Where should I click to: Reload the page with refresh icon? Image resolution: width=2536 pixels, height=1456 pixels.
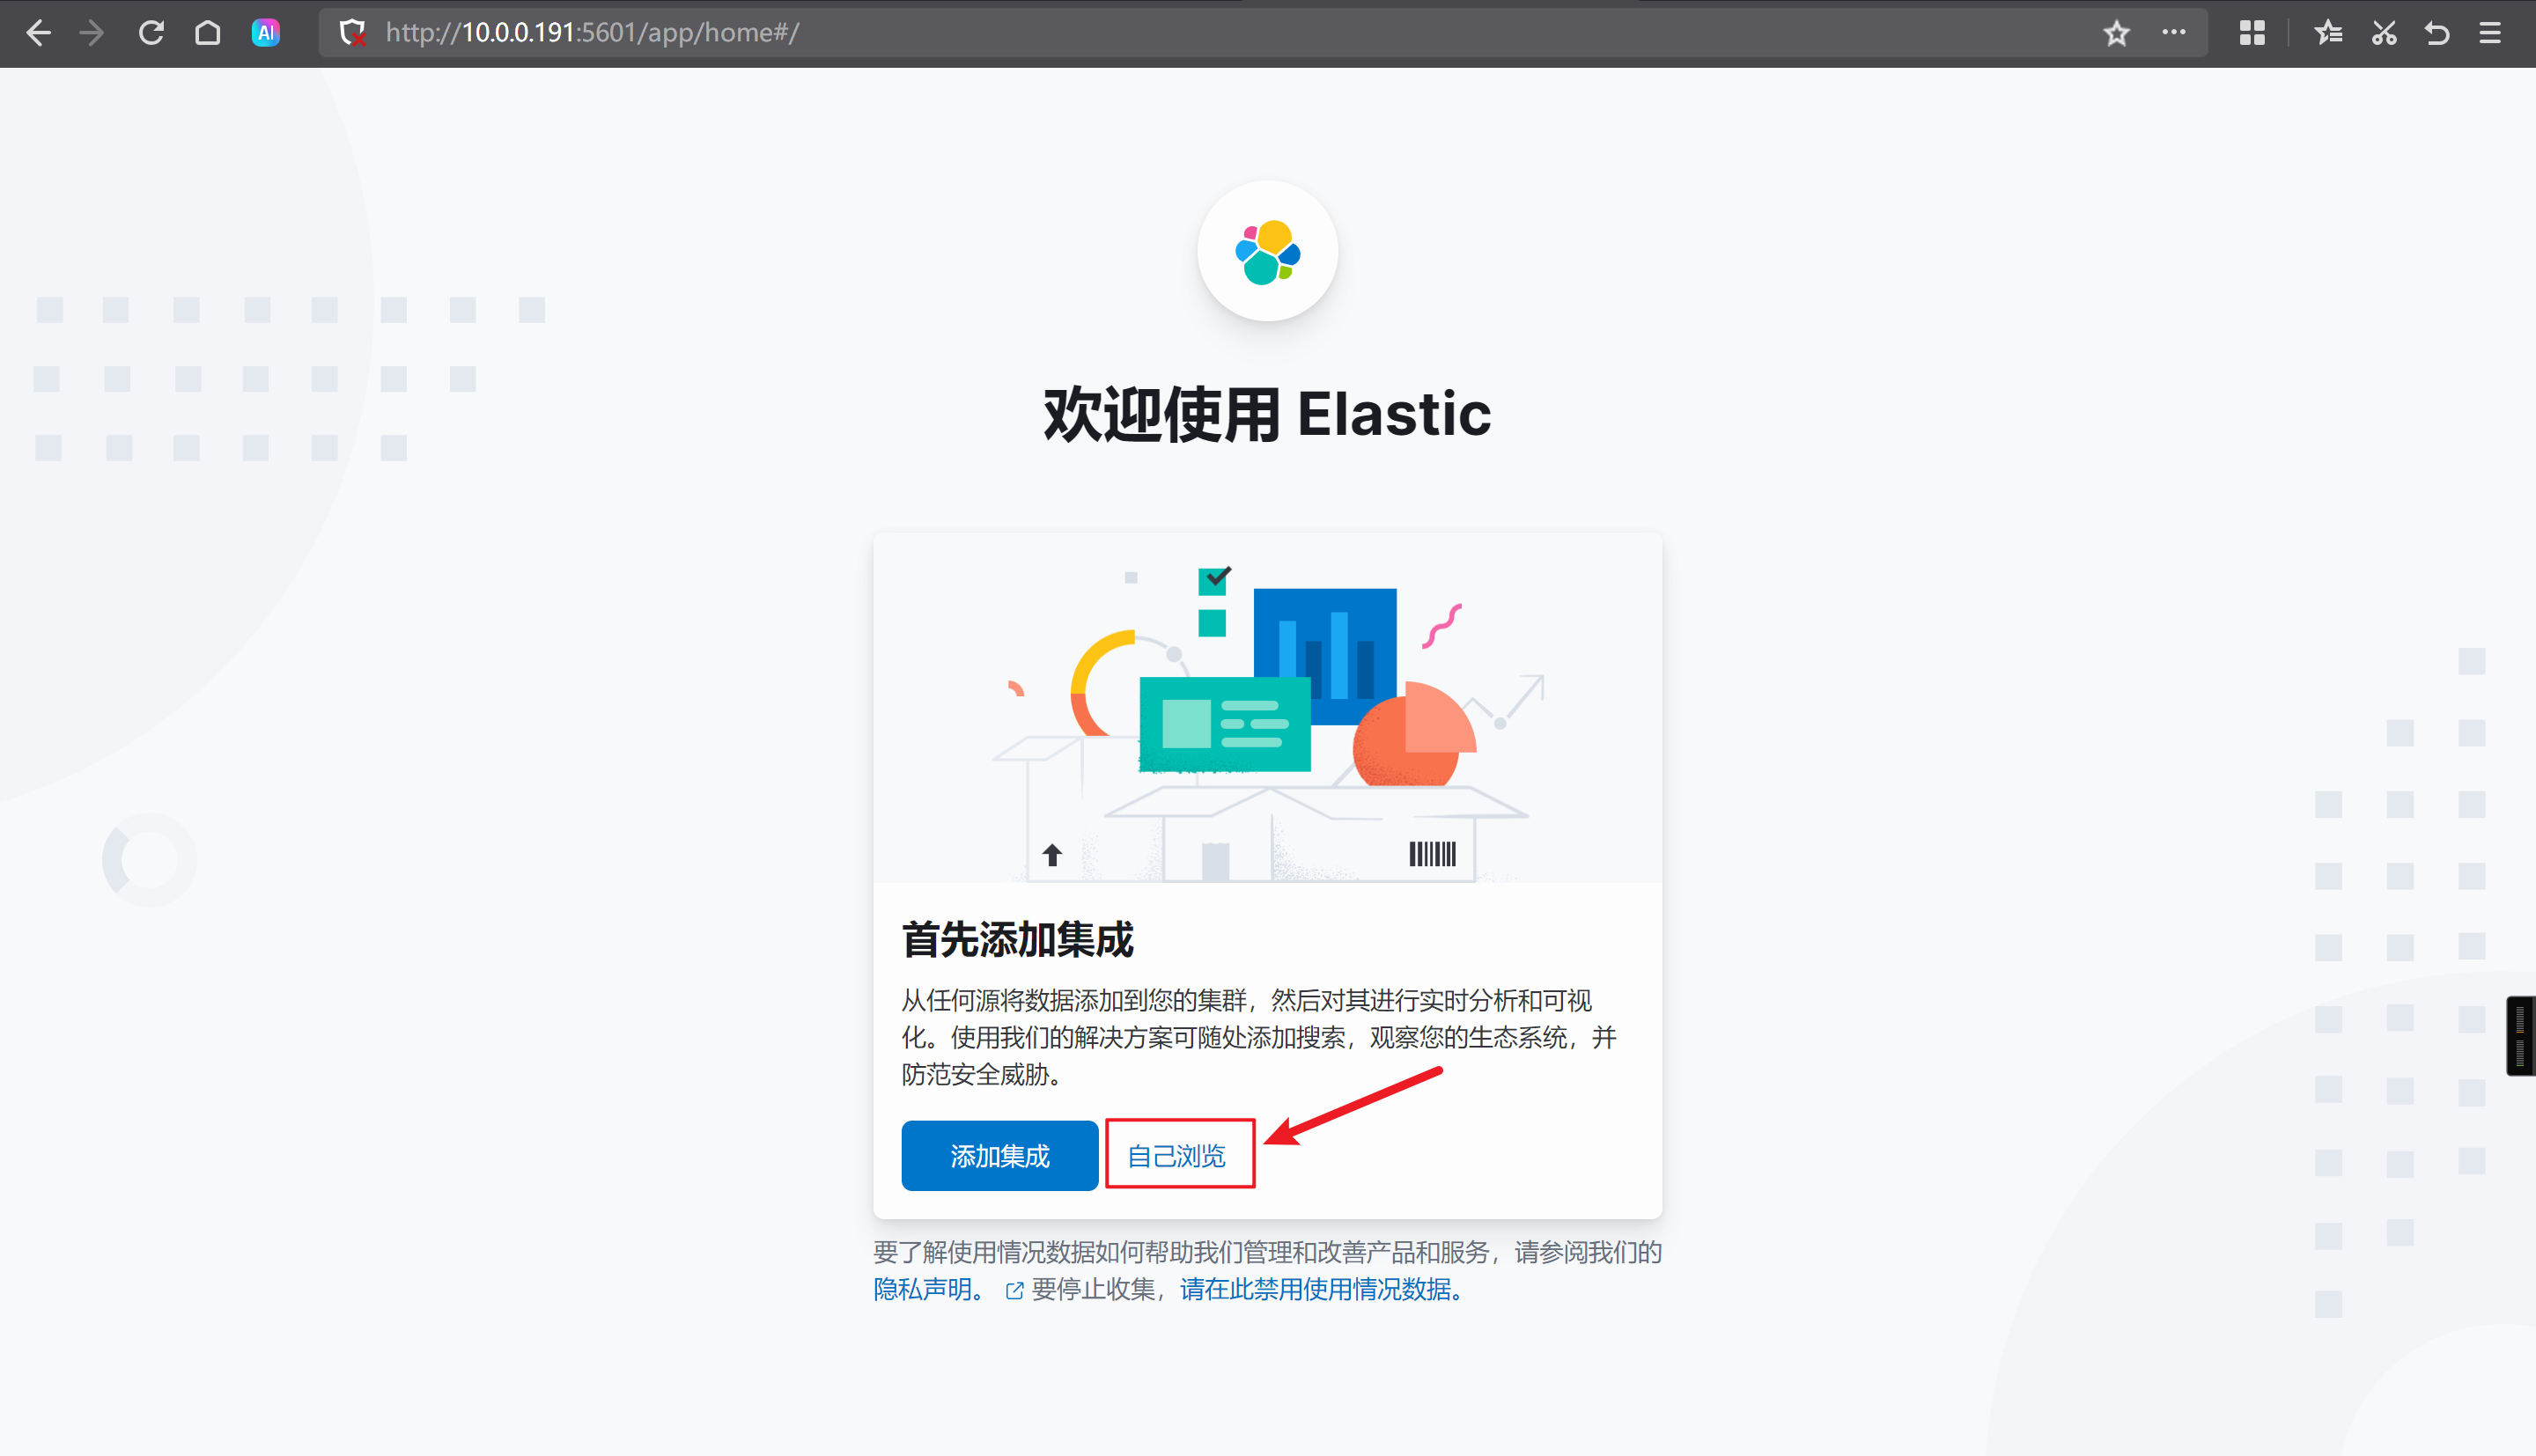coord(151,33)
